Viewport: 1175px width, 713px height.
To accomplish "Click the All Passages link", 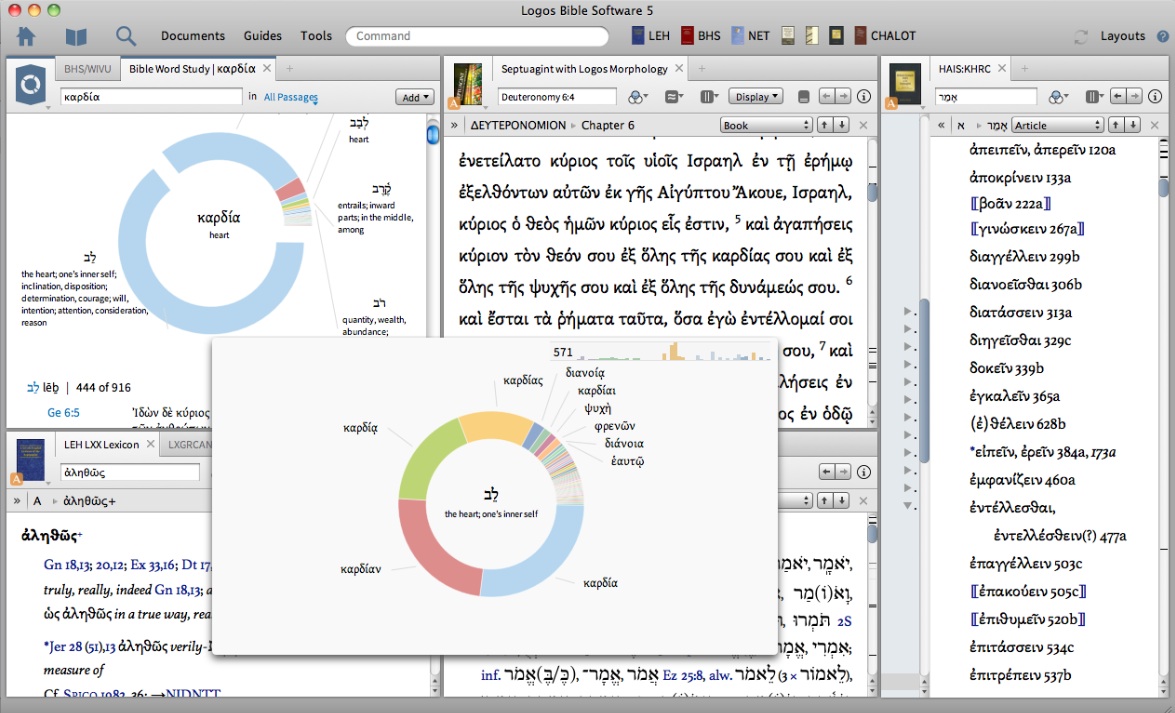I will 290,98.
